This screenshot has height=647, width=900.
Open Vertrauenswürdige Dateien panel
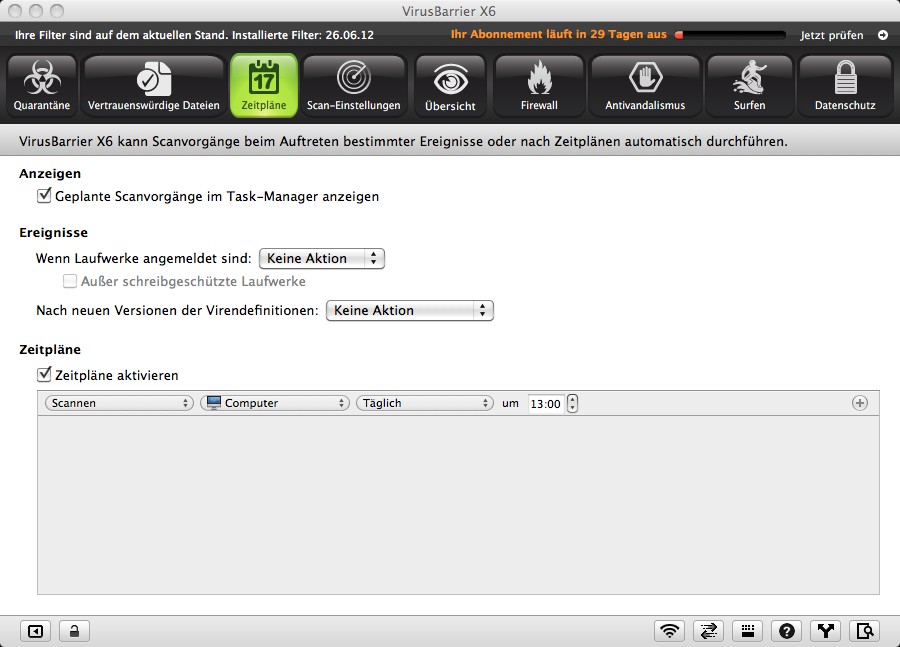click(x=153, y=86)
